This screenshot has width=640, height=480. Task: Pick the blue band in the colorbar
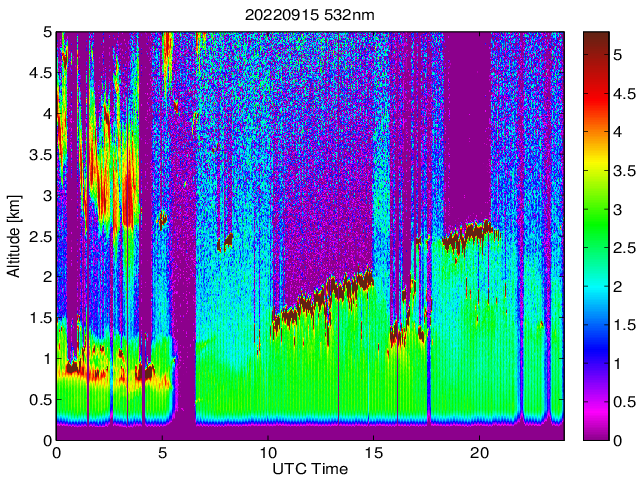click(x=596, y=340)
